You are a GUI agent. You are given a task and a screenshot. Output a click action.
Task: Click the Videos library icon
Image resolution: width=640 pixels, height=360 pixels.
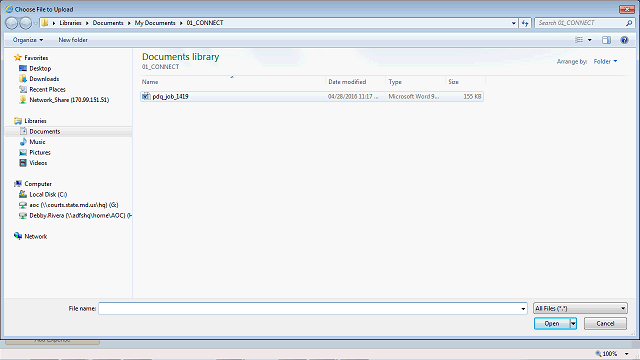(x=23, y=163)
